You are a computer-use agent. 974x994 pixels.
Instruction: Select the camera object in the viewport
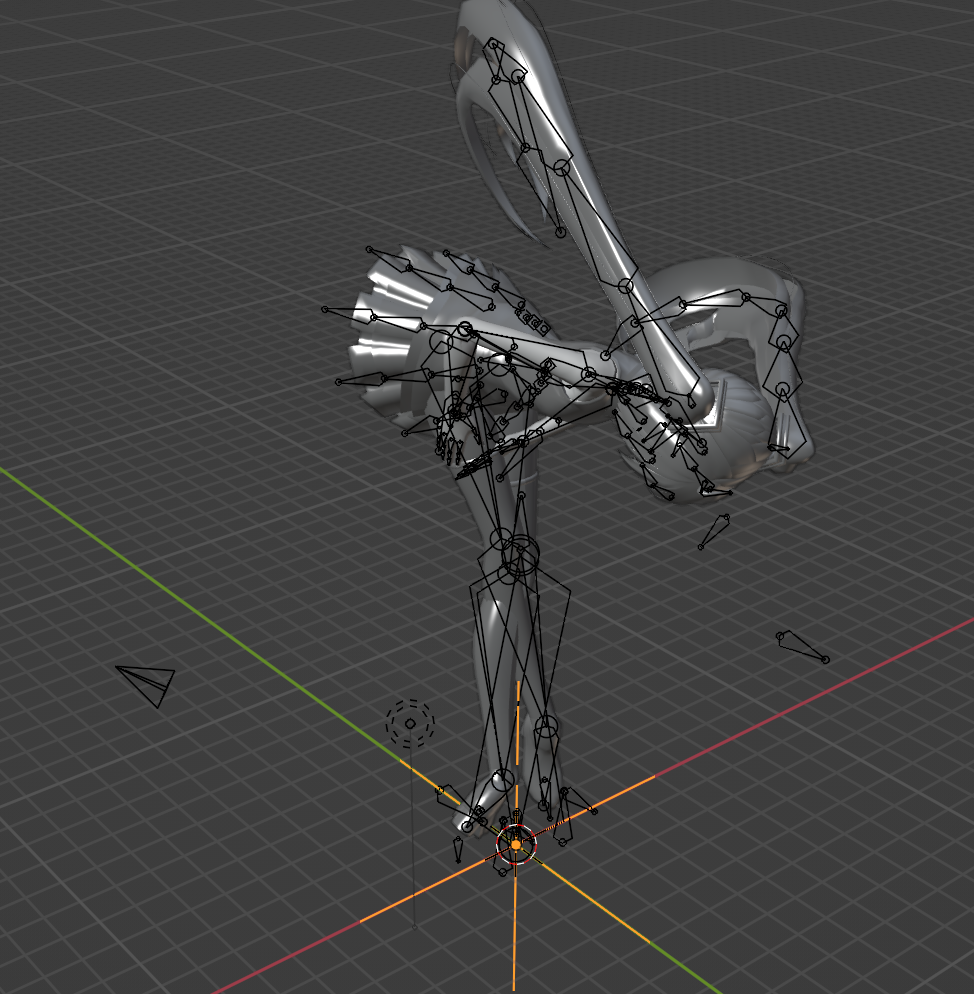coord(146,685)
